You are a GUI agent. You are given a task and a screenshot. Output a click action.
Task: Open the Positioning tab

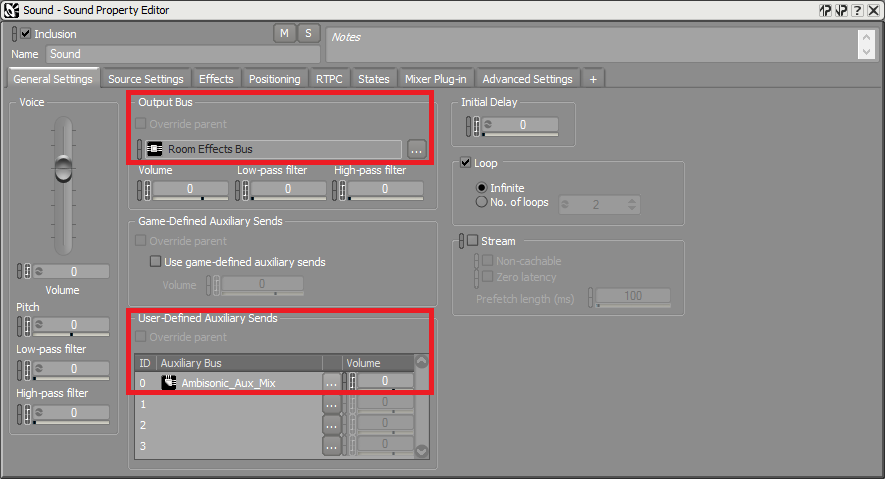click(274, 79)
